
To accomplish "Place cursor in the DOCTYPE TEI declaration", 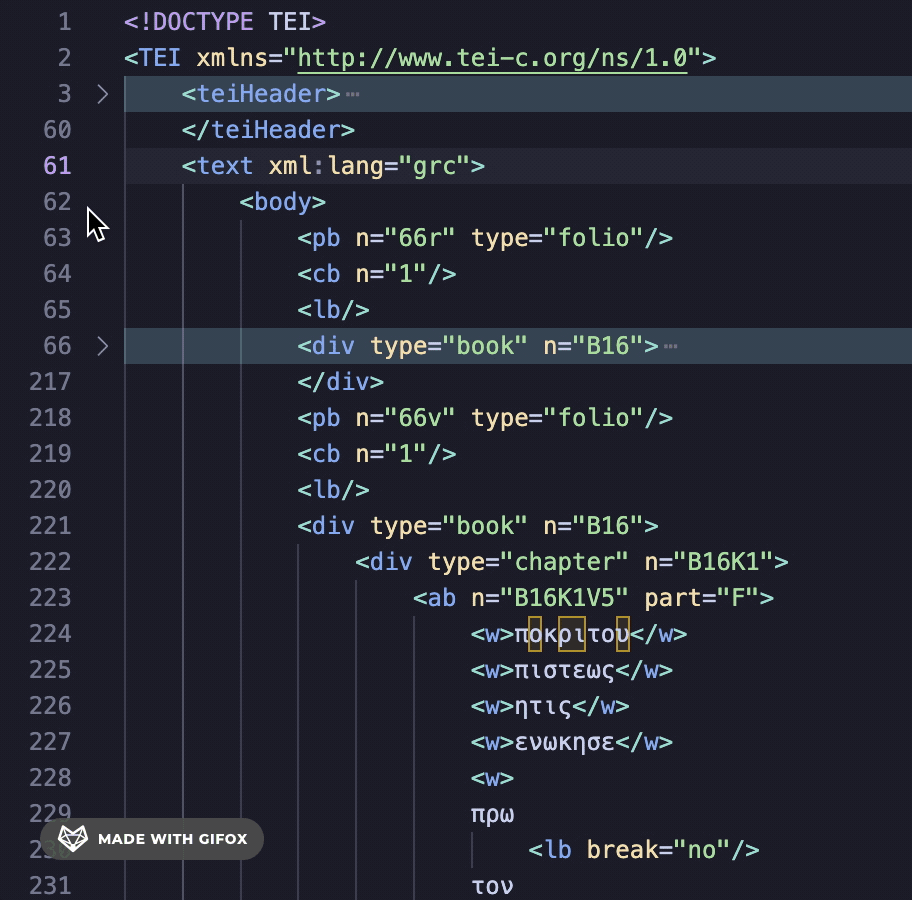I will tap(225, 22).
